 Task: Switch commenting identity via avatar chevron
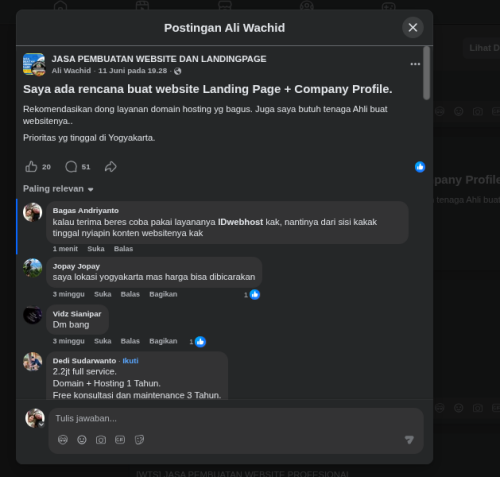click(x=41, y=425)
